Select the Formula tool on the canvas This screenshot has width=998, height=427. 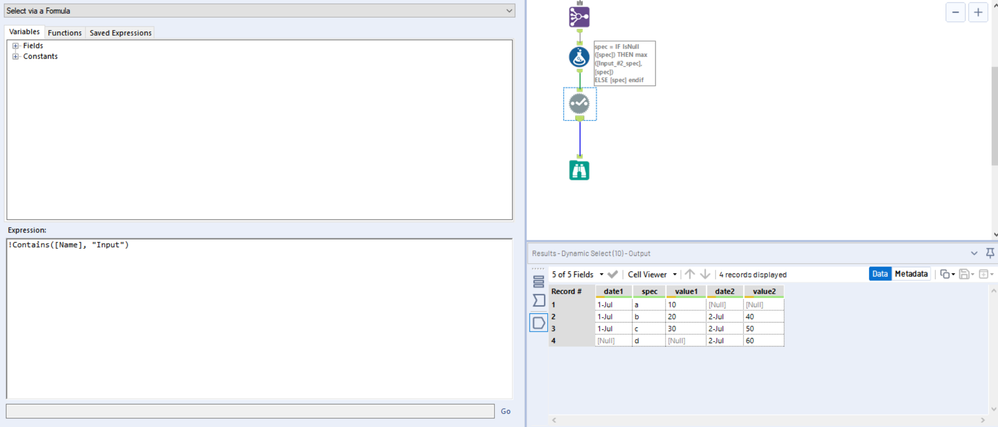click(579, 57)
